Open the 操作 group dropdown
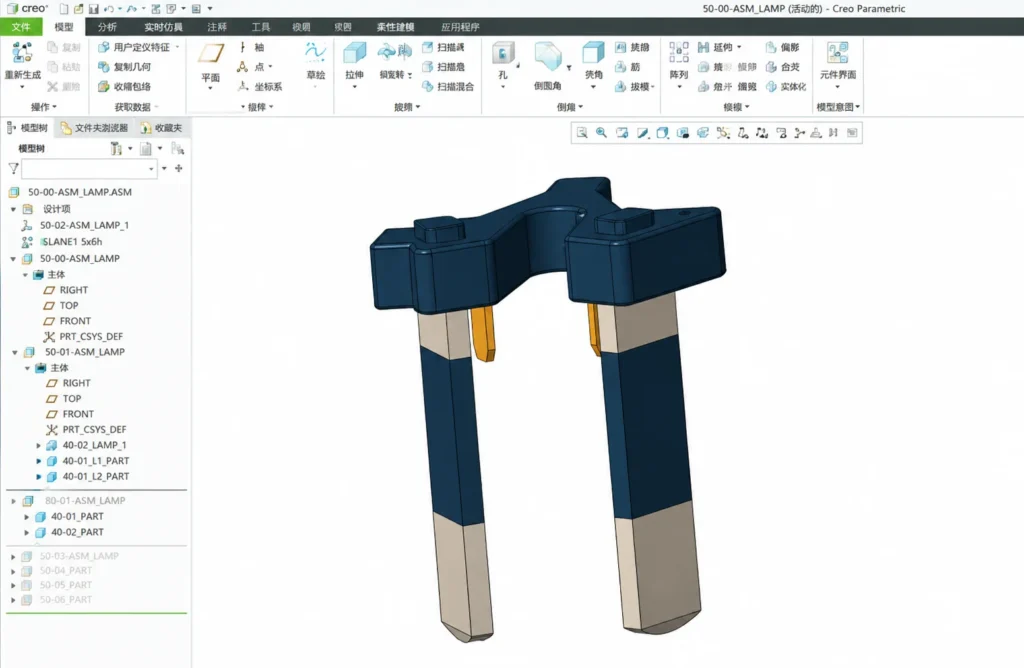Viewport: 1024px width, 668px height. click(44, 107)
